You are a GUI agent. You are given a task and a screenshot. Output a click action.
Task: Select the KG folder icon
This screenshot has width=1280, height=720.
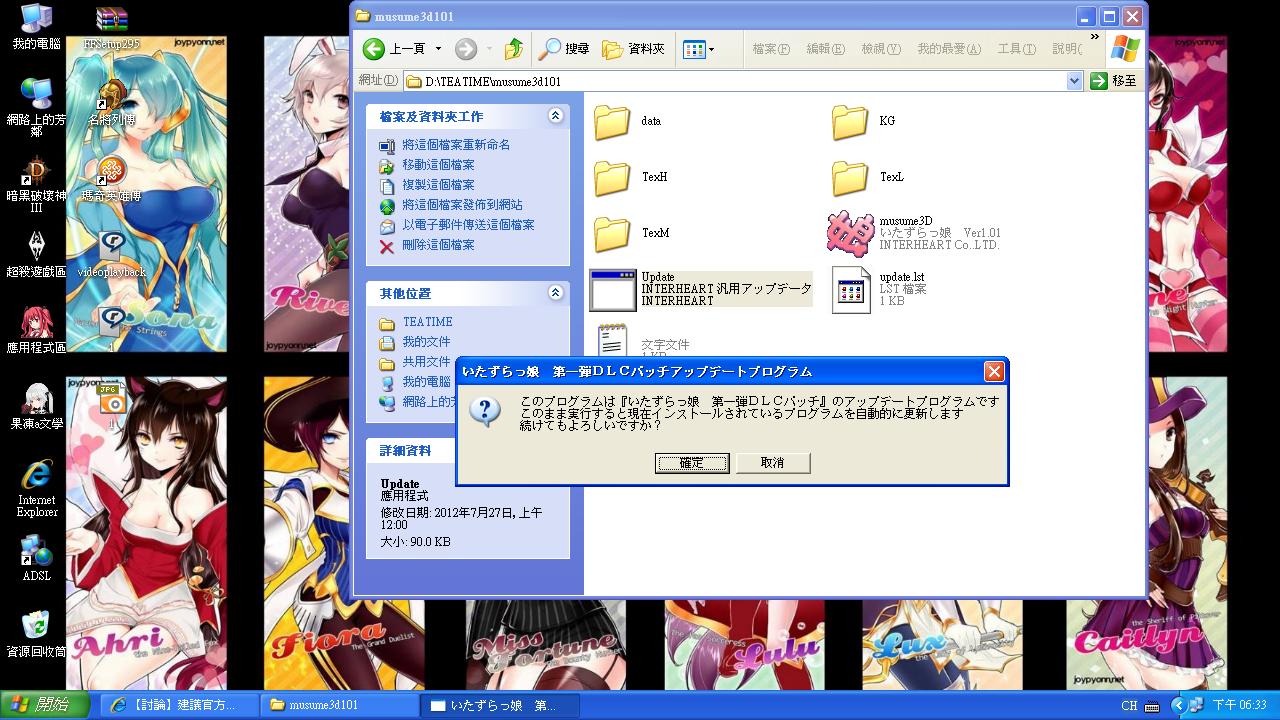(x=850, y=122)
